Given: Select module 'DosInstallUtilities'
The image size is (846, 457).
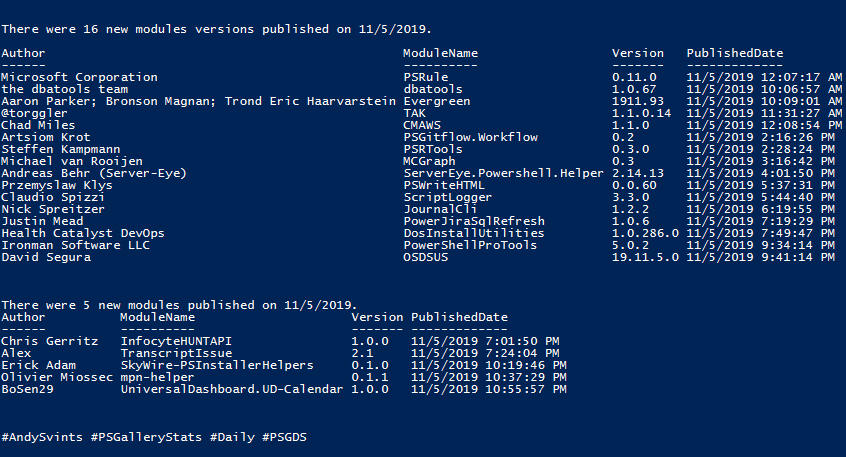Looking at the screenshot, I should 474,233.
